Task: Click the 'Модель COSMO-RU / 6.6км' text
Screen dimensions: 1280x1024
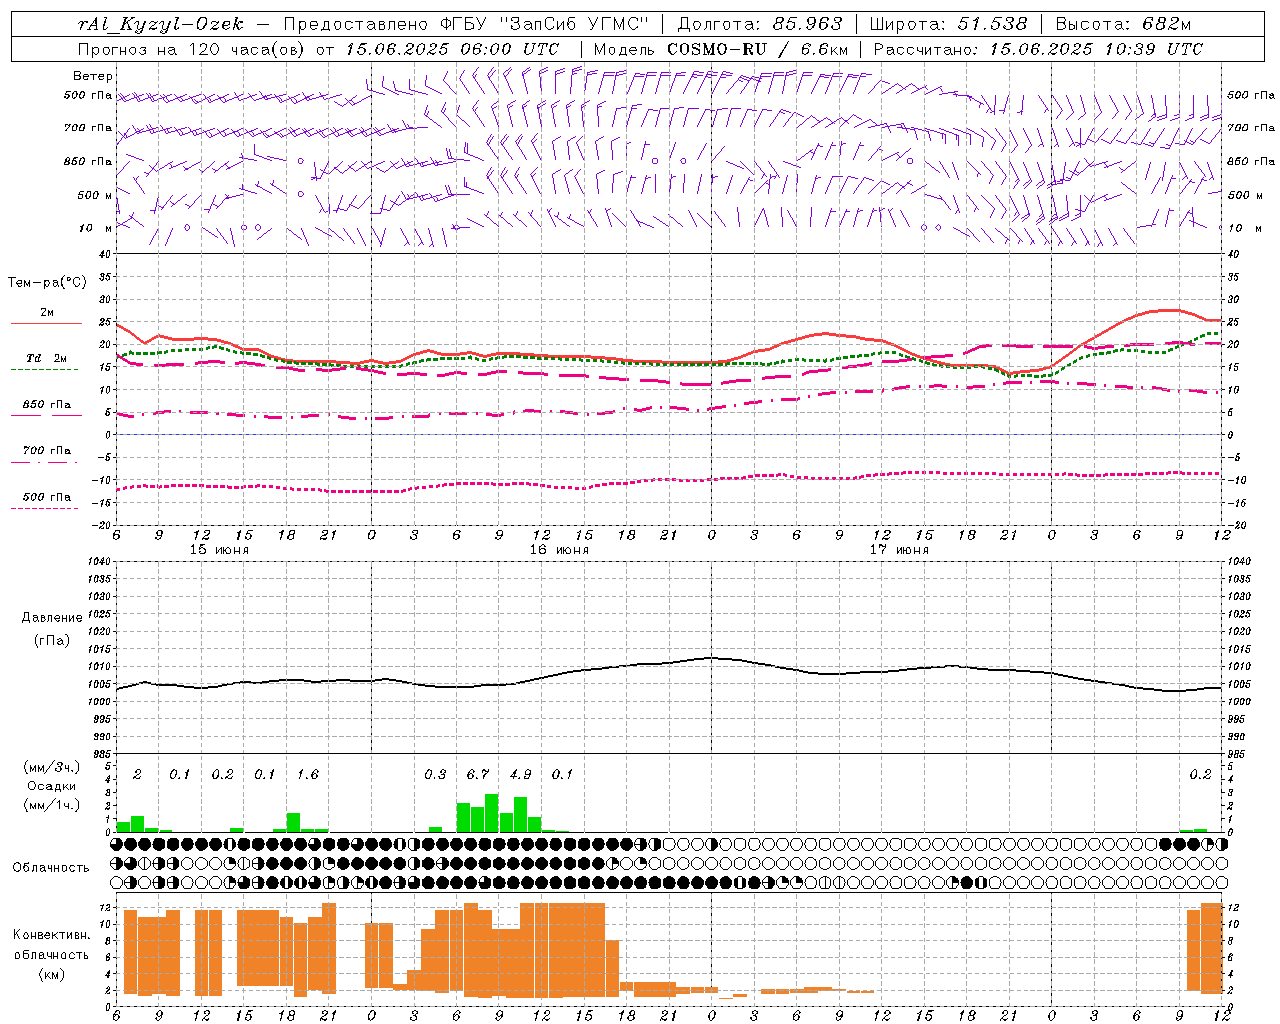Action: pyautogui.click(x=720, y=48)
